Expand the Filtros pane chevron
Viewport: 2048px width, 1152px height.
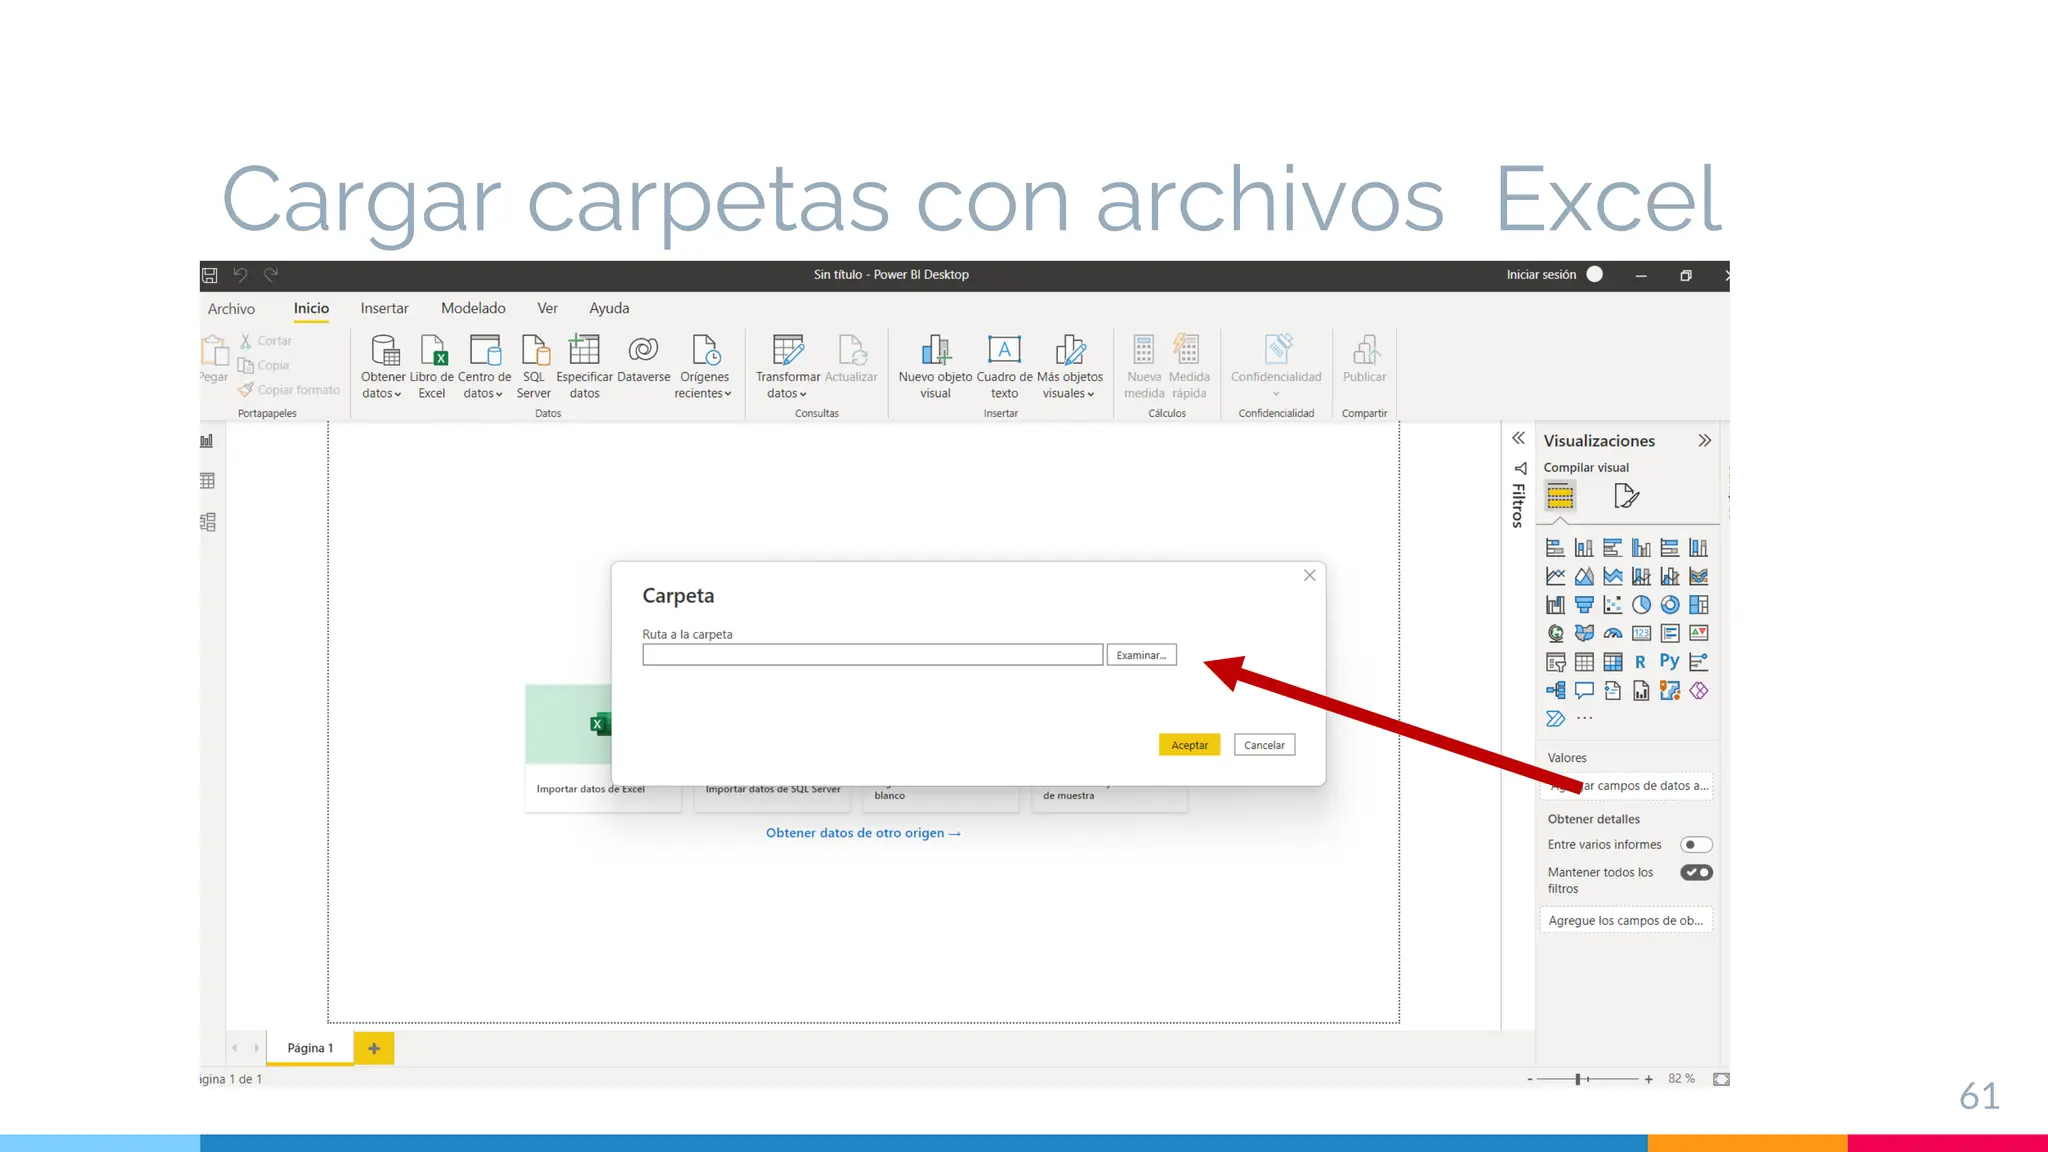[x=1518, y=438]
